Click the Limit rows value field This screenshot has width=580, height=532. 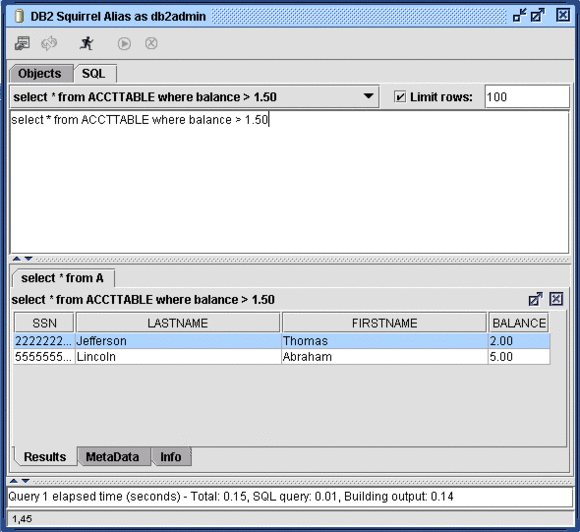click(527, 97)
